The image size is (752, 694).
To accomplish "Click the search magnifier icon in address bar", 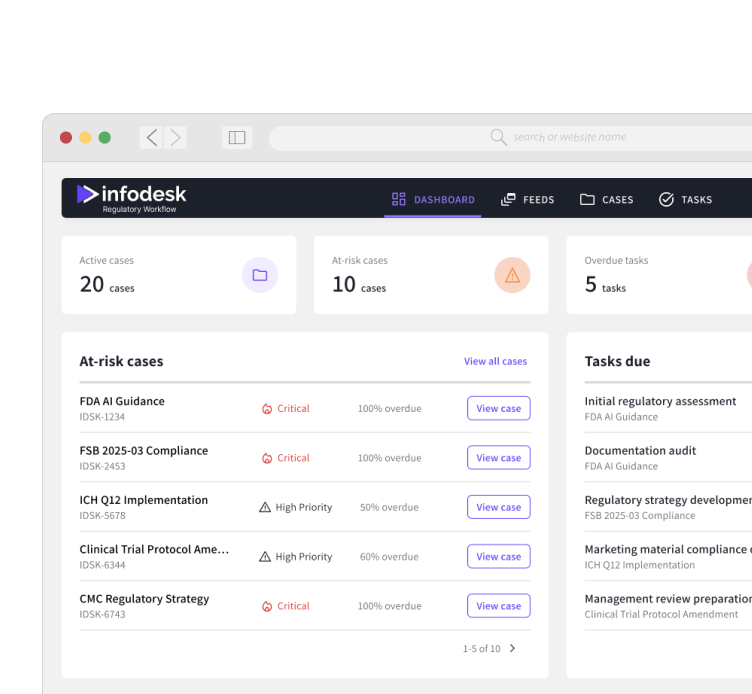I will [x=498, y=137].
